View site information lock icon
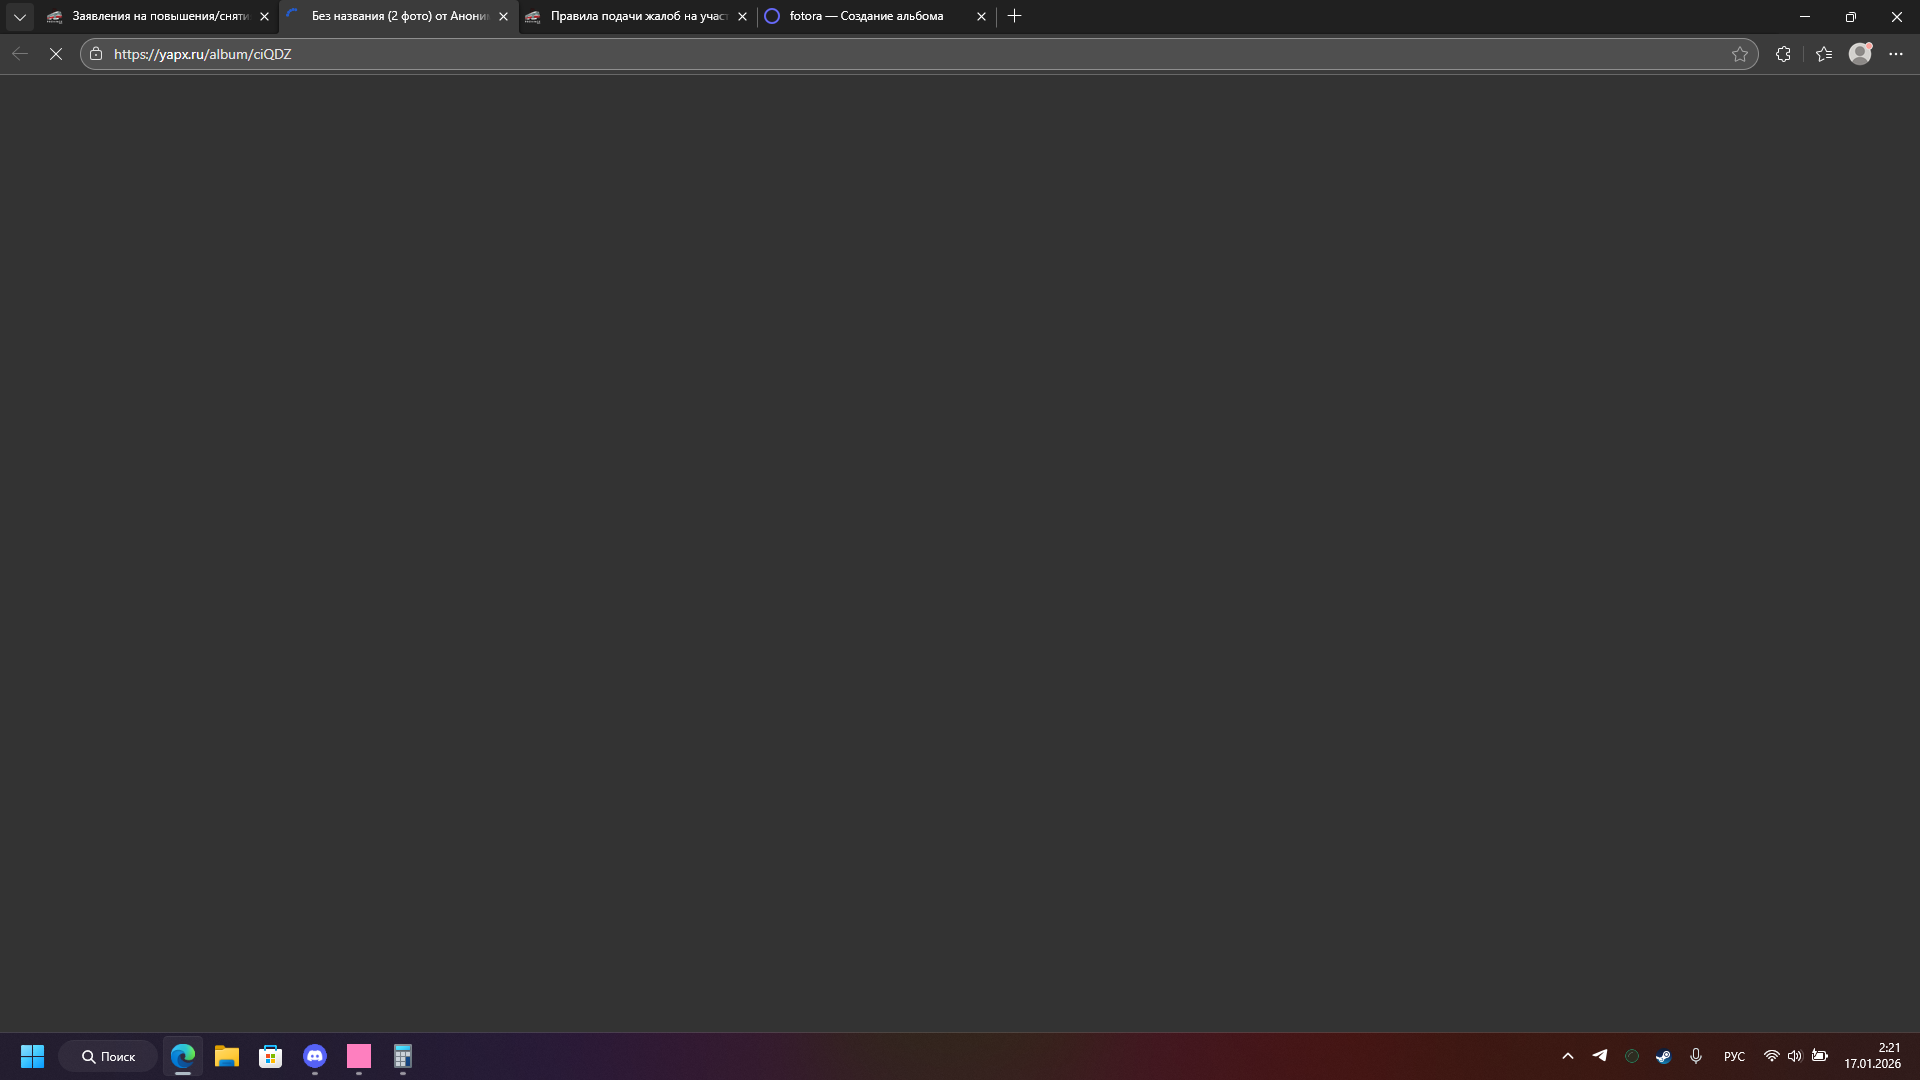1920x1080 pixels. (96, 54)
